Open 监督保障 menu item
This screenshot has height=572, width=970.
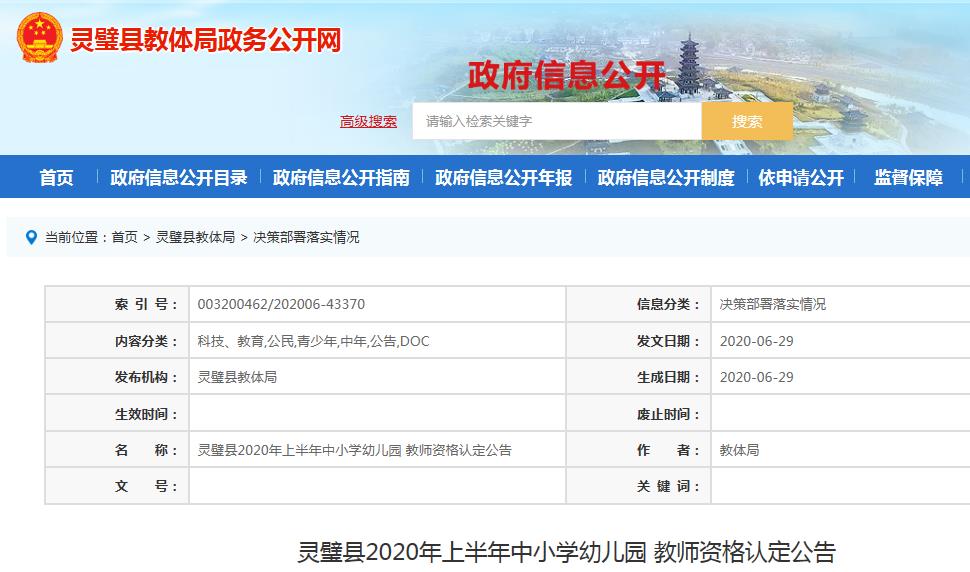[908, 177]
